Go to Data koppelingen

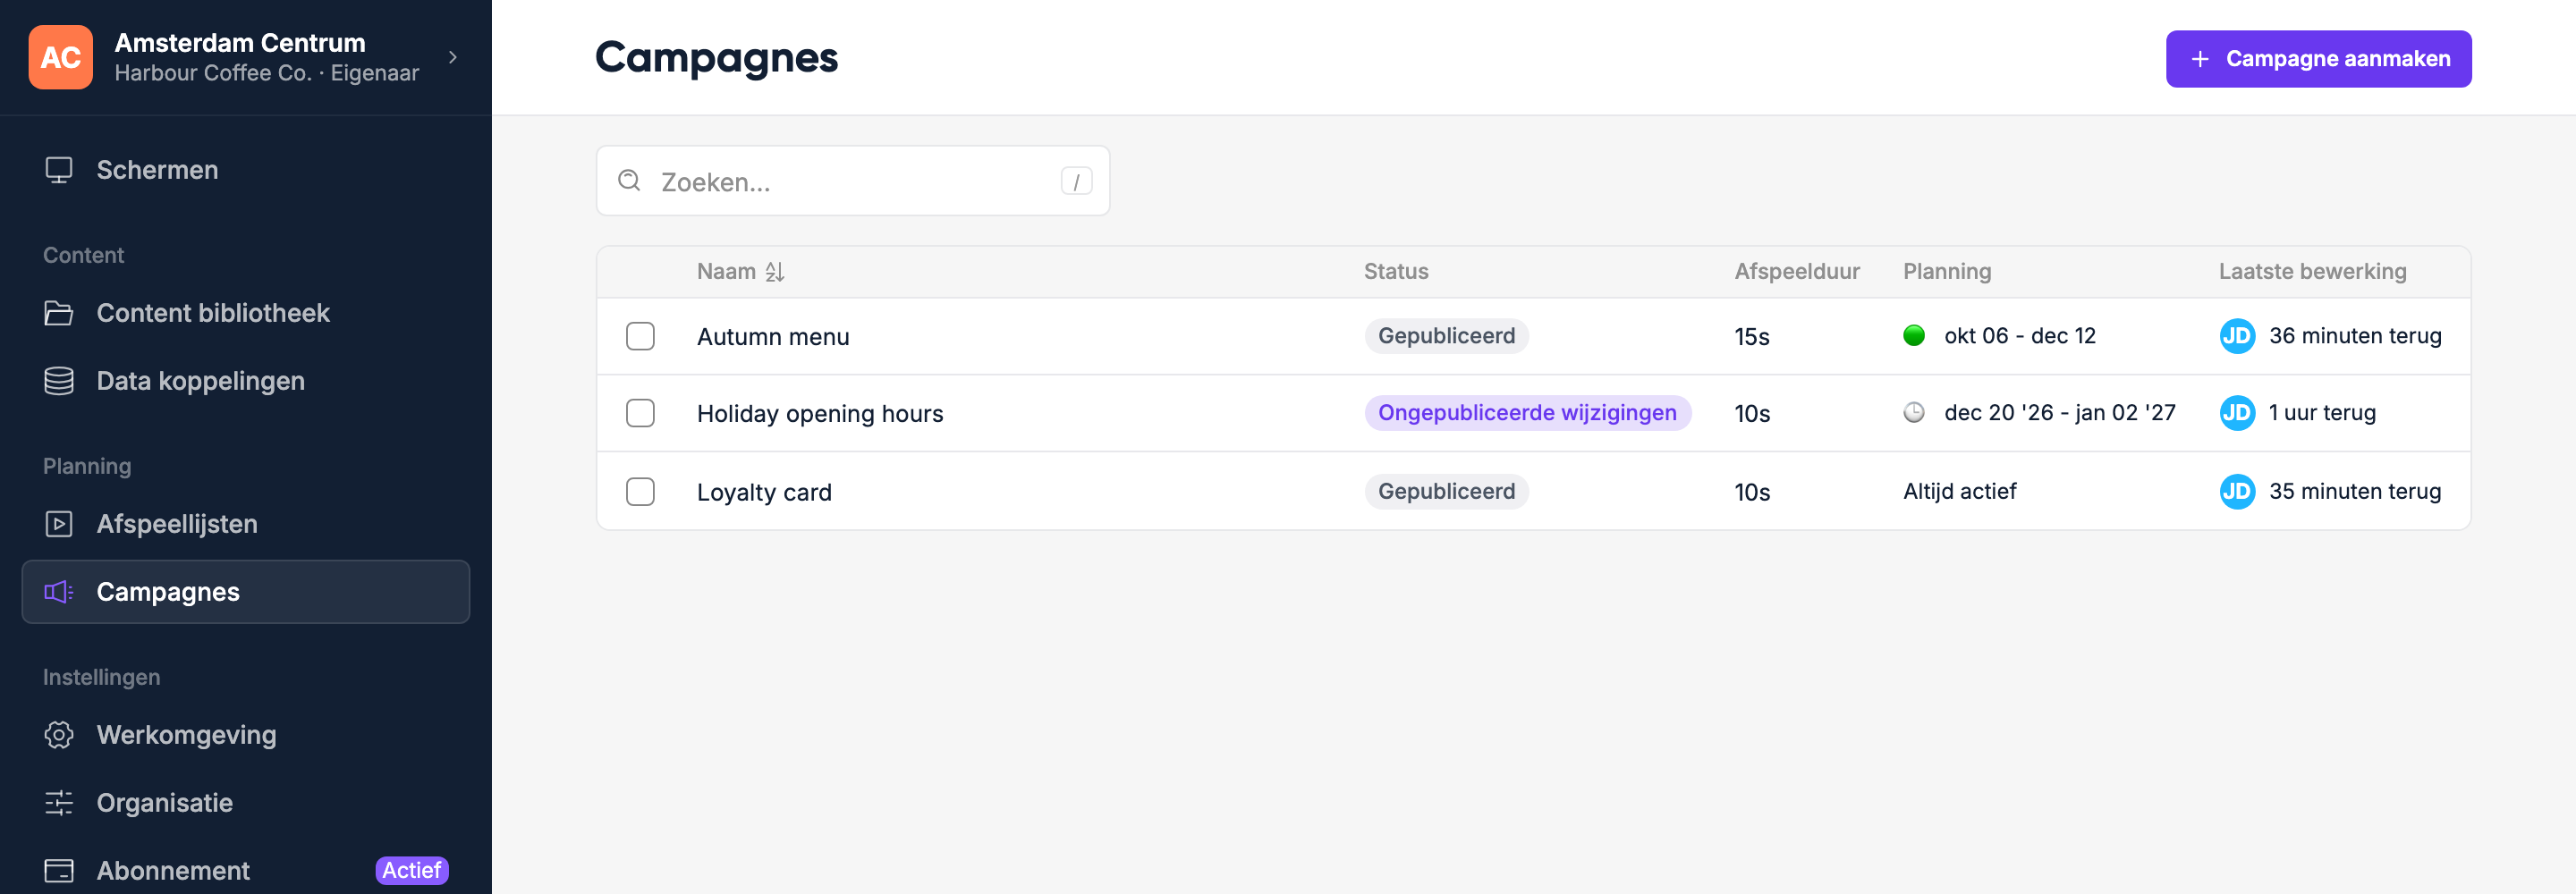click(x=246, y=381)
